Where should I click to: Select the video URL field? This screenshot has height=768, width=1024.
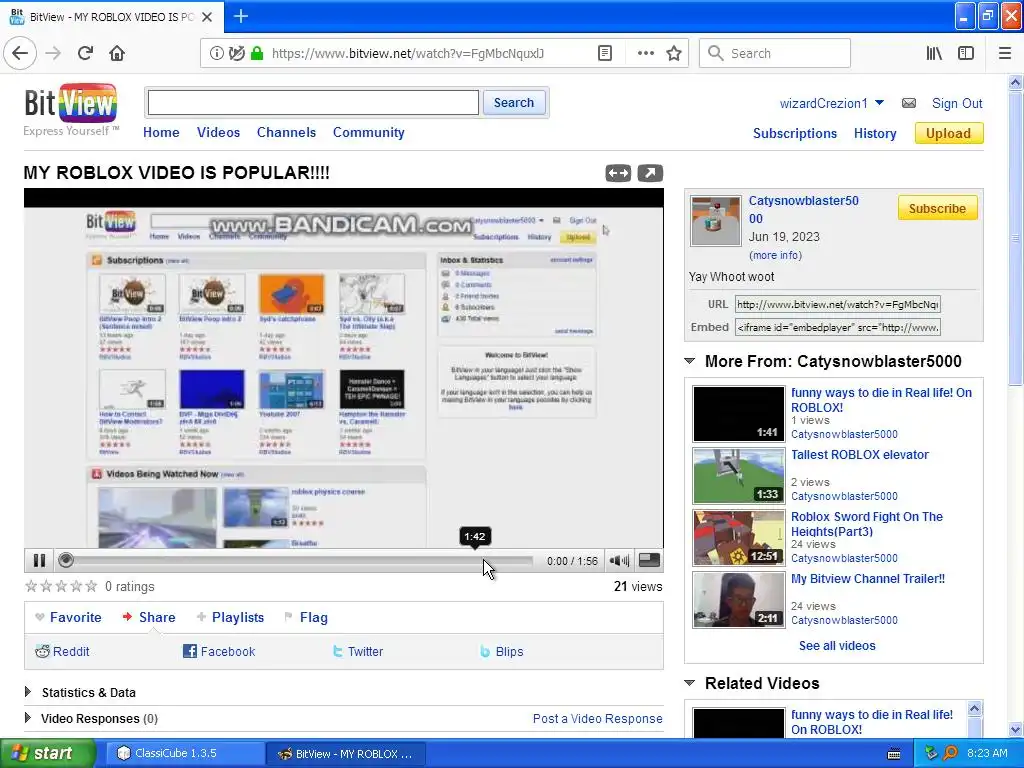click(x=838, y=304)
